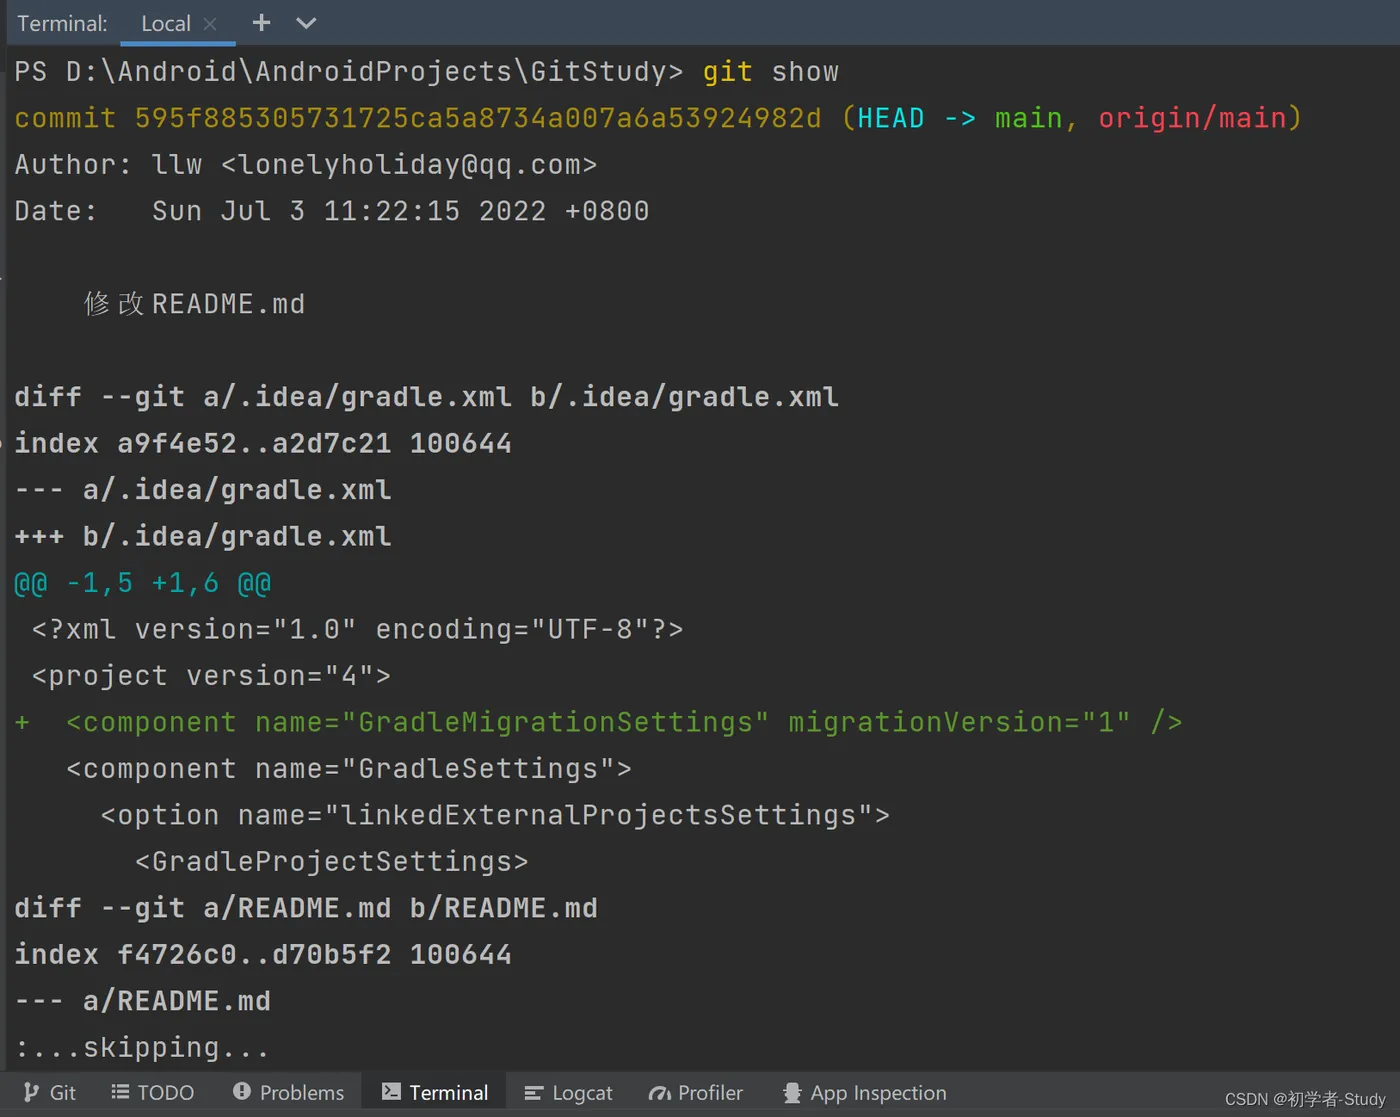
Task: Click the 'Terminal:' panel label
Action: pos(62,24)
